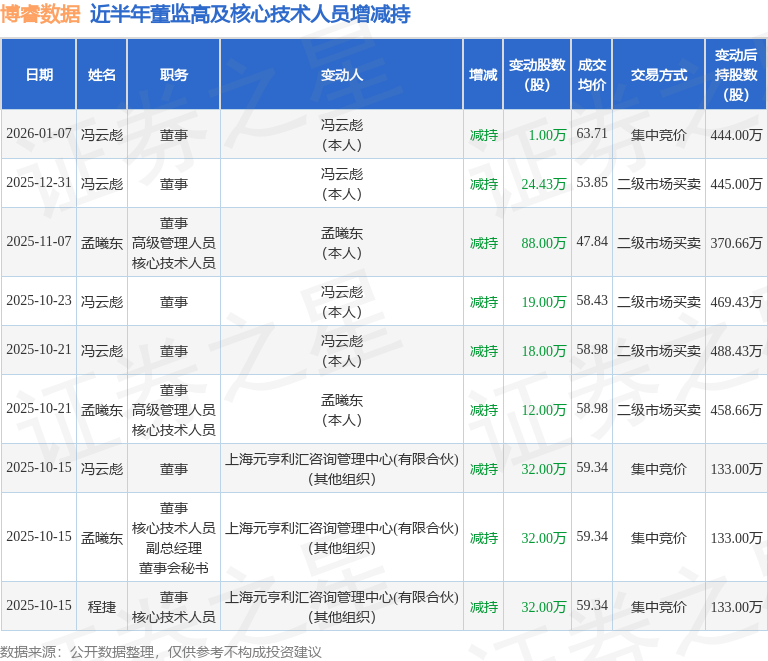Click the 交易方式 column header
The image size is (768, 661).
tap(658, 75)
